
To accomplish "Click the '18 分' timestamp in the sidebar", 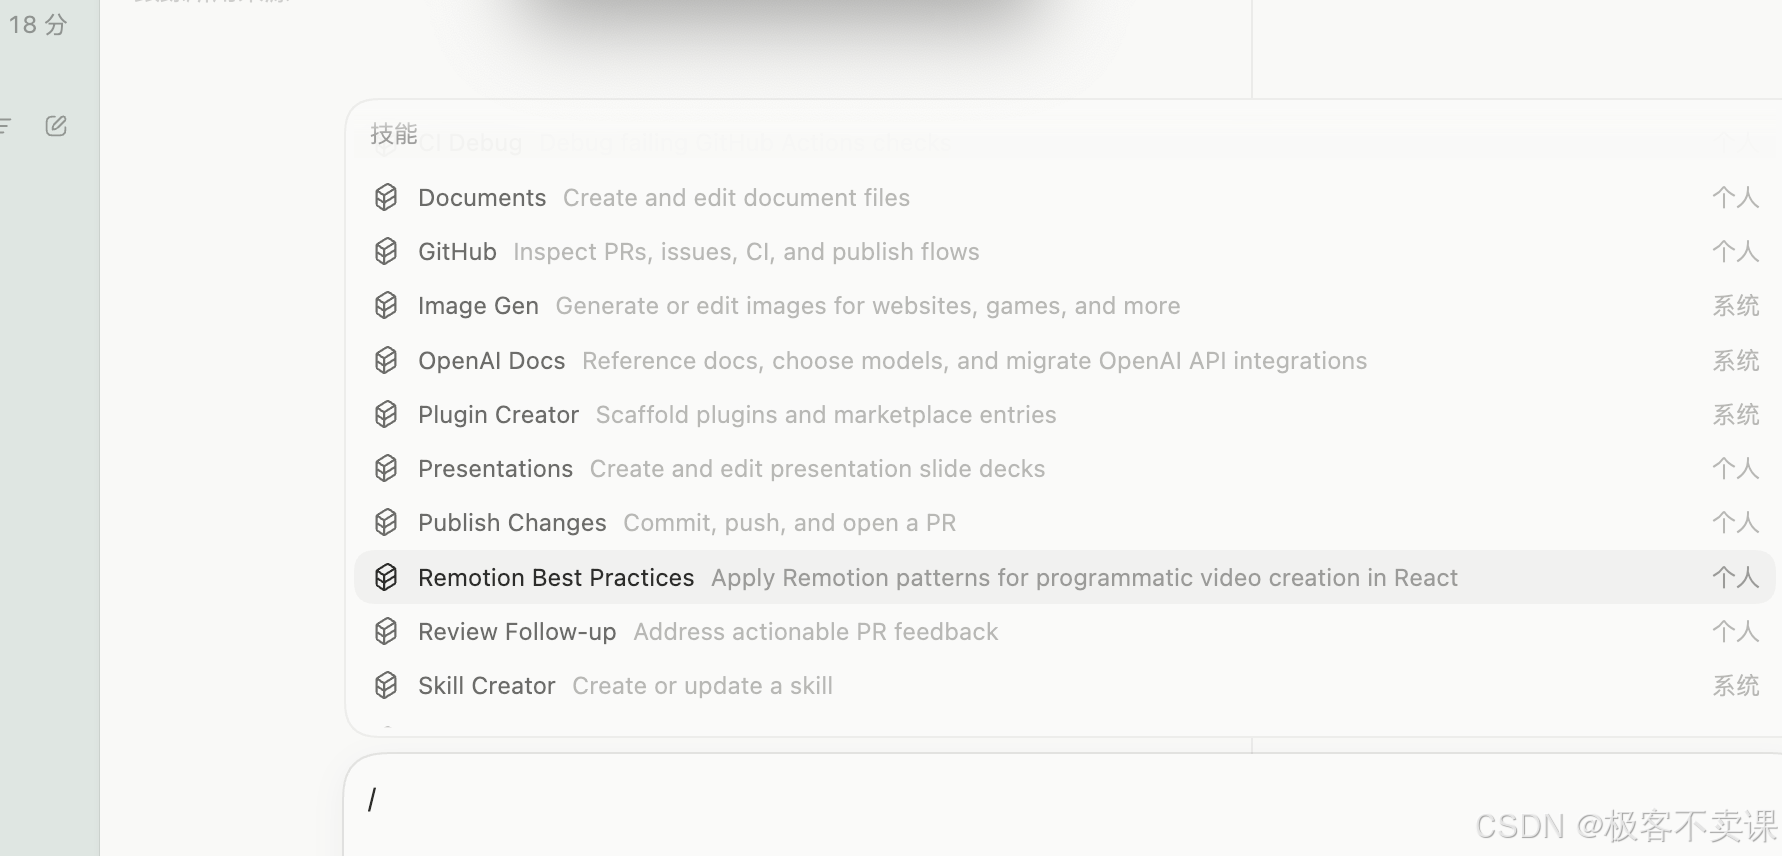I will coord(38,24).
